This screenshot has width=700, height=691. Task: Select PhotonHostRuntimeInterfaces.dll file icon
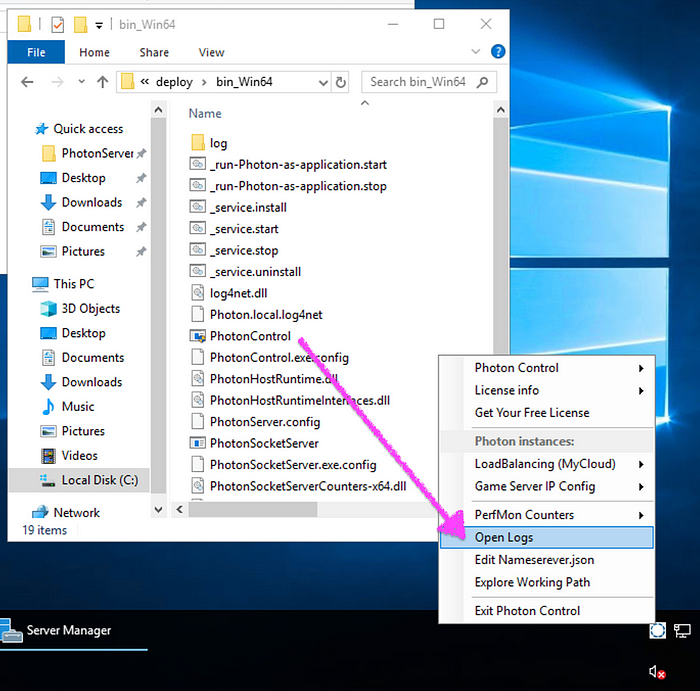click(198, 400)
